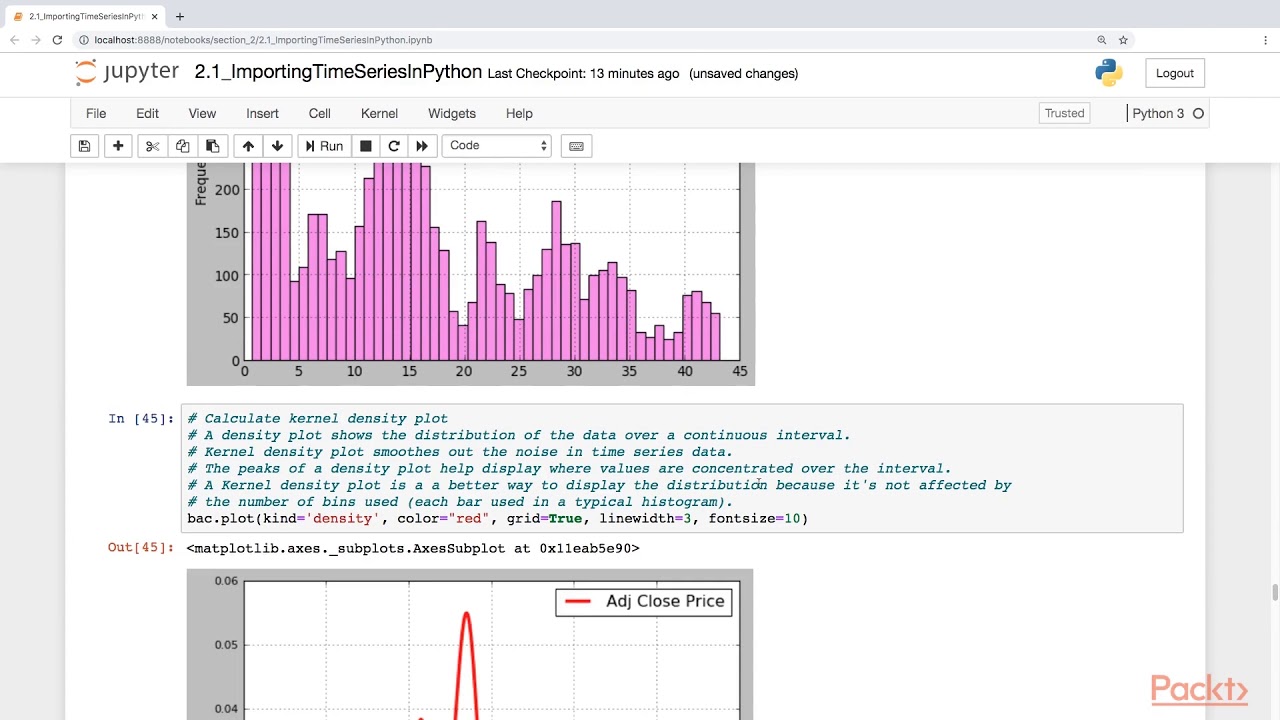
Task: Close the 2.1_ImportingTimeSeriesInPython browser tab
Action: pyautogui.click(x=154, y=17)
